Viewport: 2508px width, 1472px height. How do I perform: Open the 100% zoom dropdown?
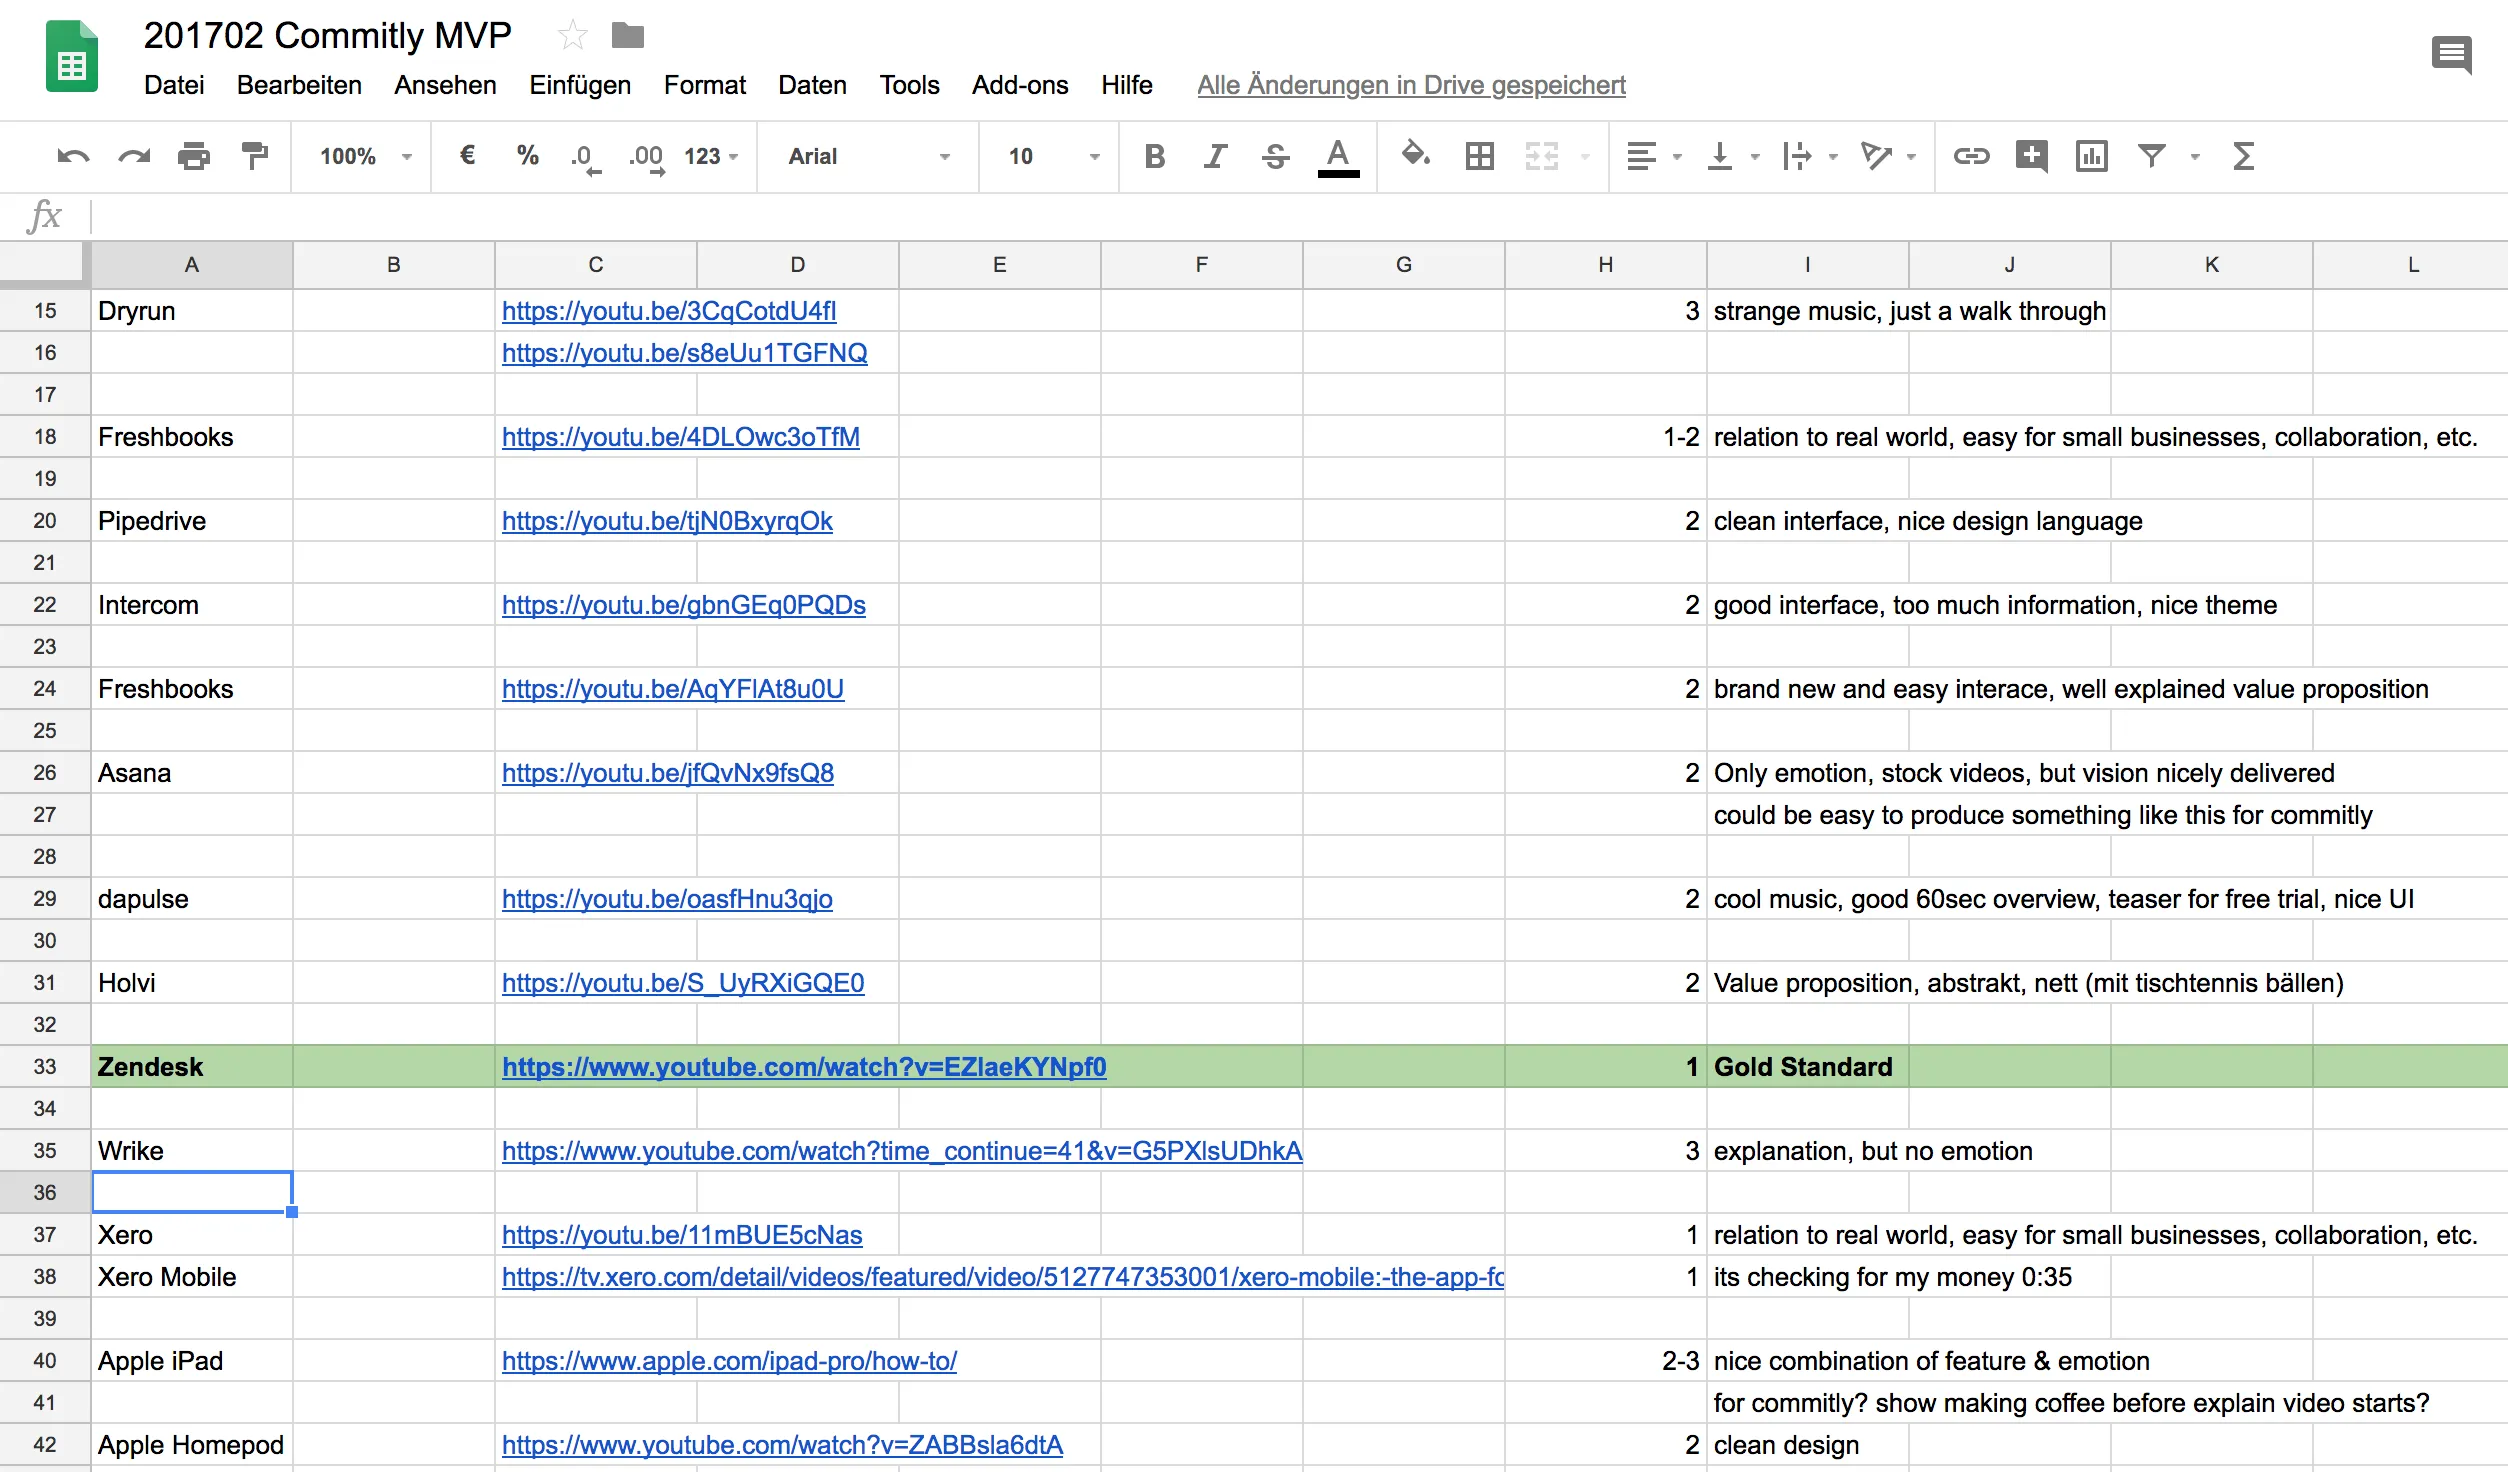point(365,156)
